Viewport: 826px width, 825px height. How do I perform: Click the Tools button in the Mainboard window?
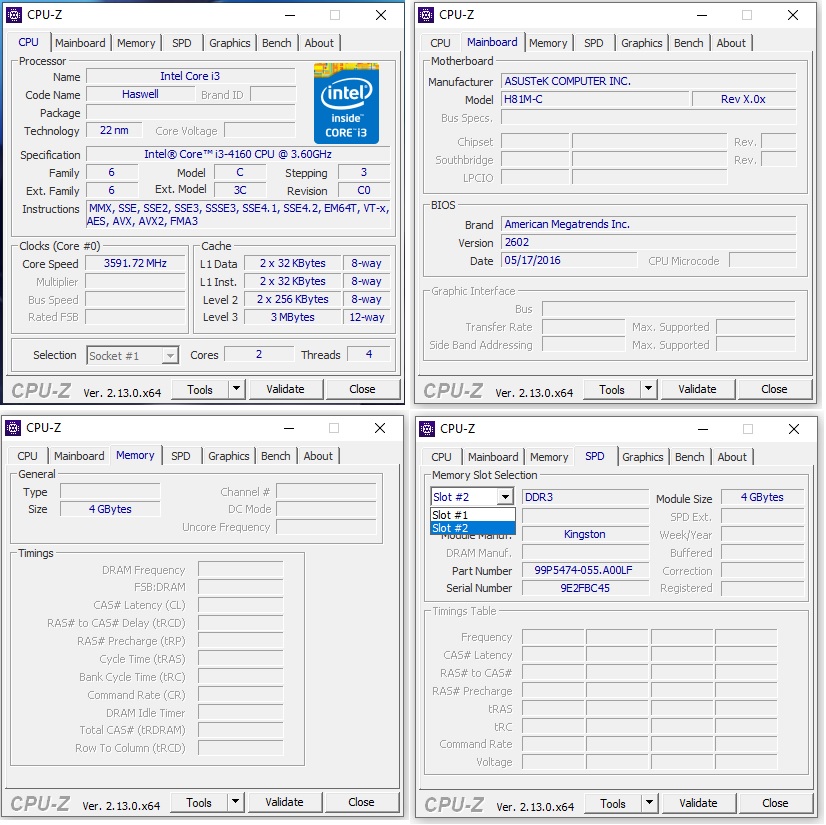612,389
